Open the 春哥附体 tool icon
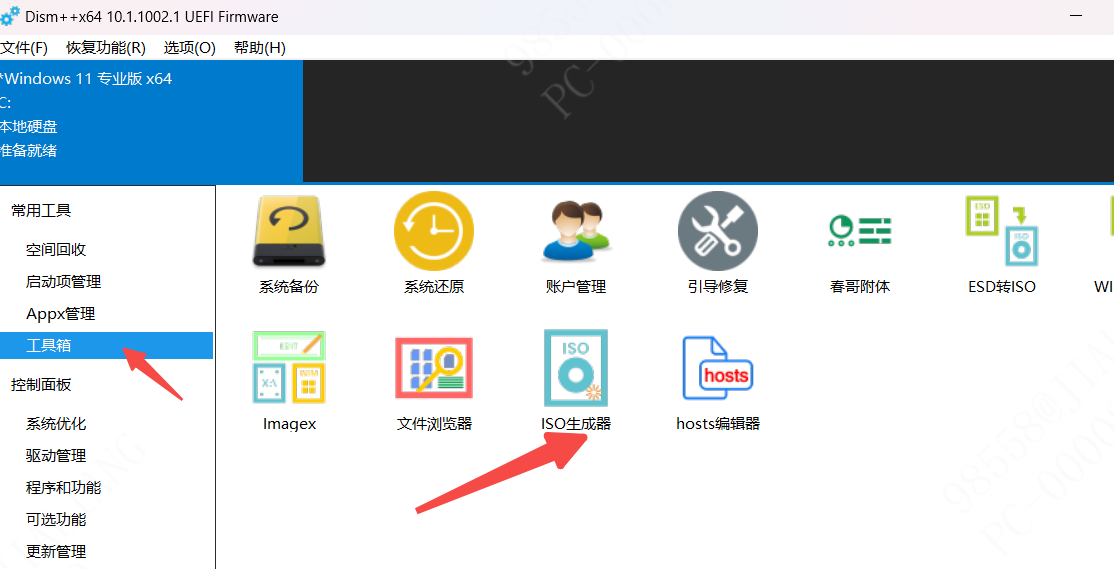This screenshot has height=569, width=1114. point(860,231)
